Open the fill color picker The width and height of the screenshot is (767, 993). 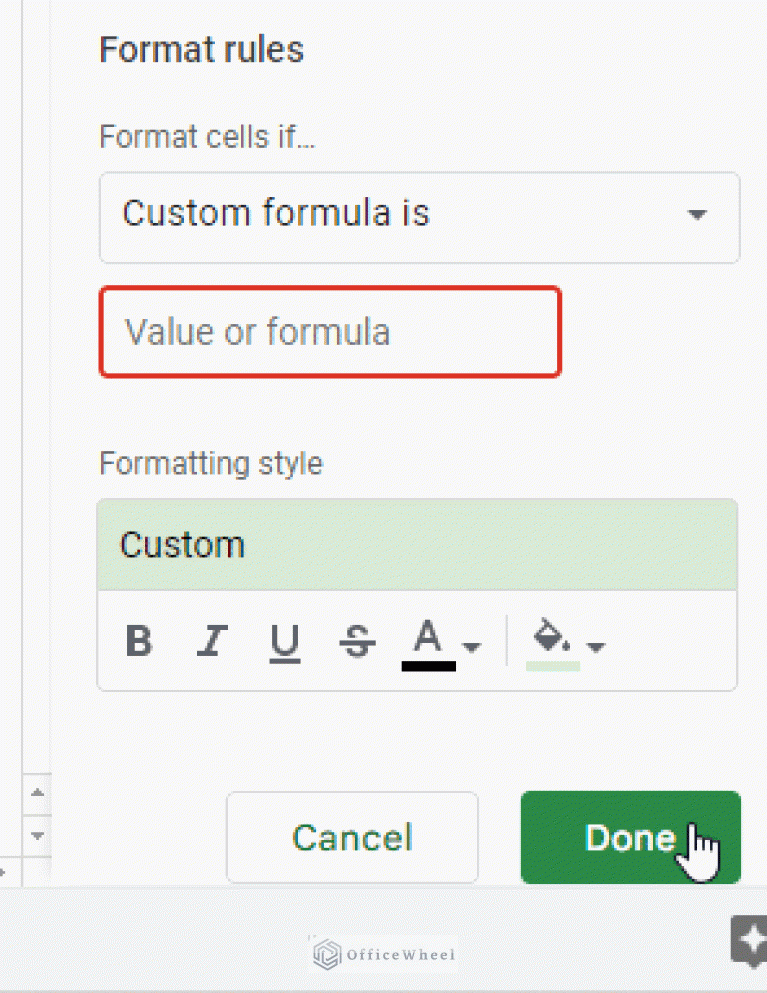coord(549,638)
